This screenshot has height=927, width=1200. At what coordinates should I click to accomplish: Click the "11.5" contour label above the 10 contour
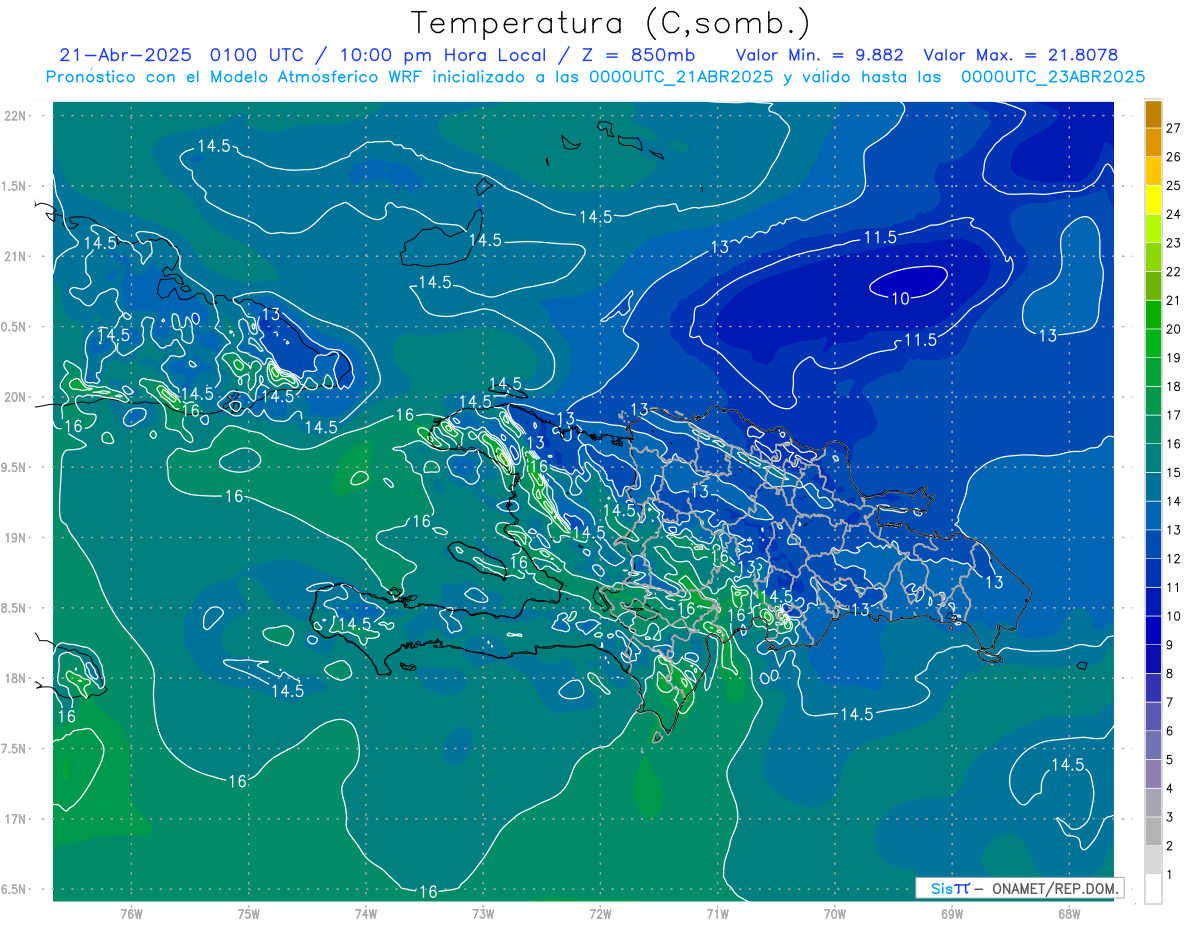tap(880, 237)
